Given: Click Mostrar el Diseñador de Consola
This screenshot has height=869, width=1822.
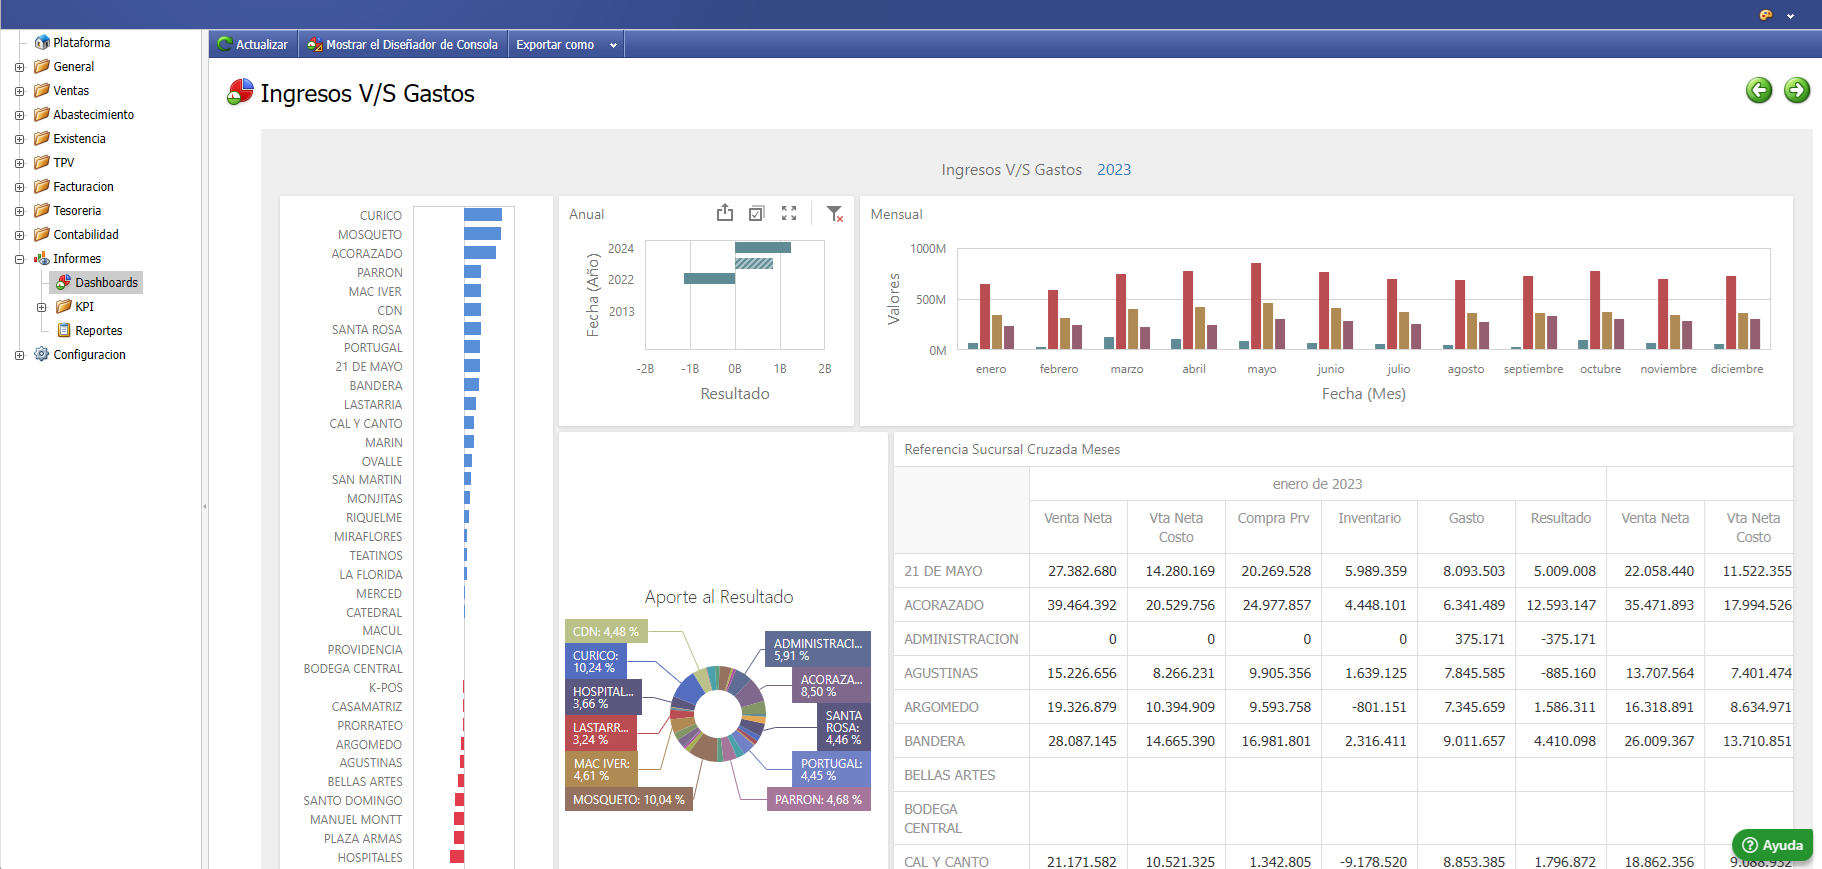Looking at the screenshot, I should pyautogui.click(x=403, y=44).
